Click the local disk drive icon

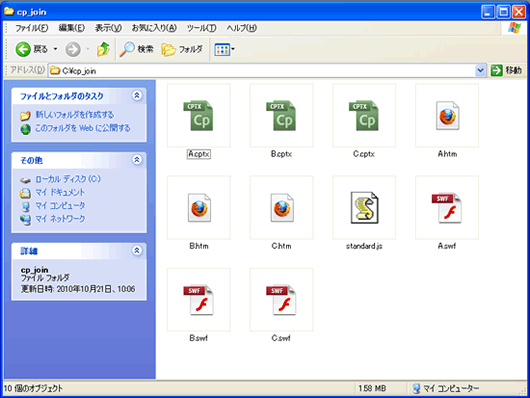[25, 180]
